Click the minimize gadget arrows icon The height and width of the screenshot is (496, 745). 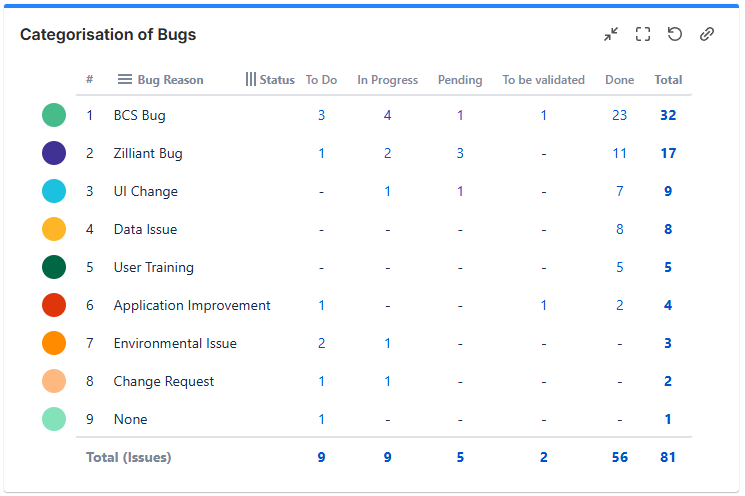(611, 34)
